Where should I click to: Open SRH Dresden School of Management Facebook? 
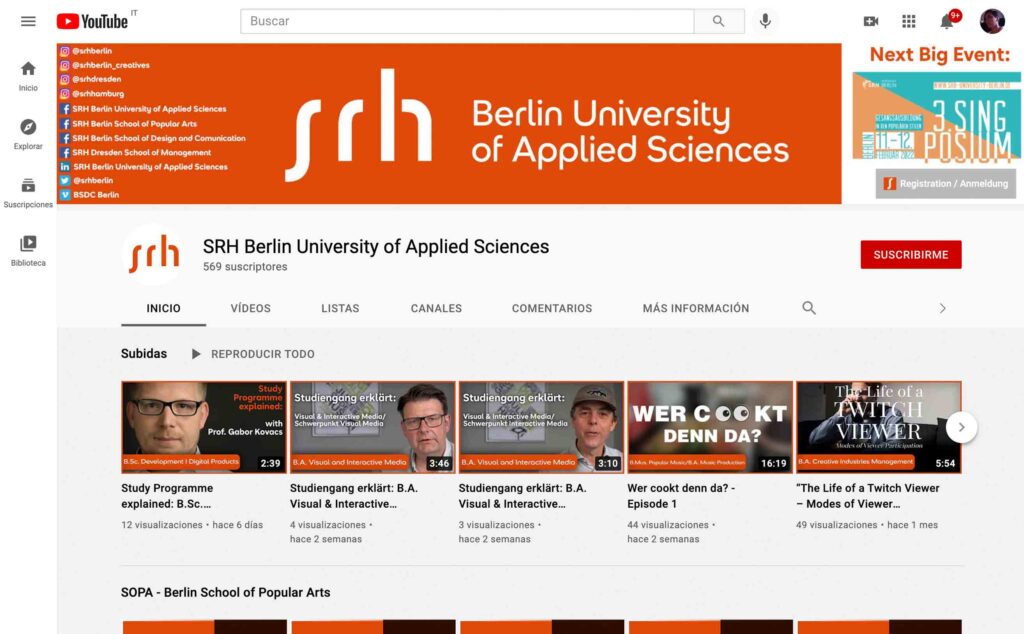pos(136,153)
